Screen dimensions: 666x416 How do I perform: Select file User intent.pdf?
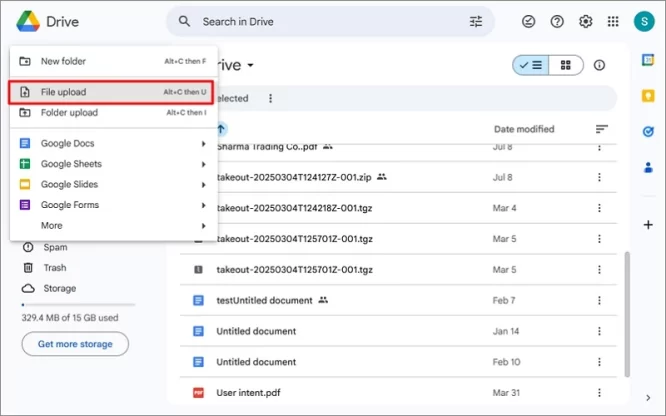[x=398, y=393]
